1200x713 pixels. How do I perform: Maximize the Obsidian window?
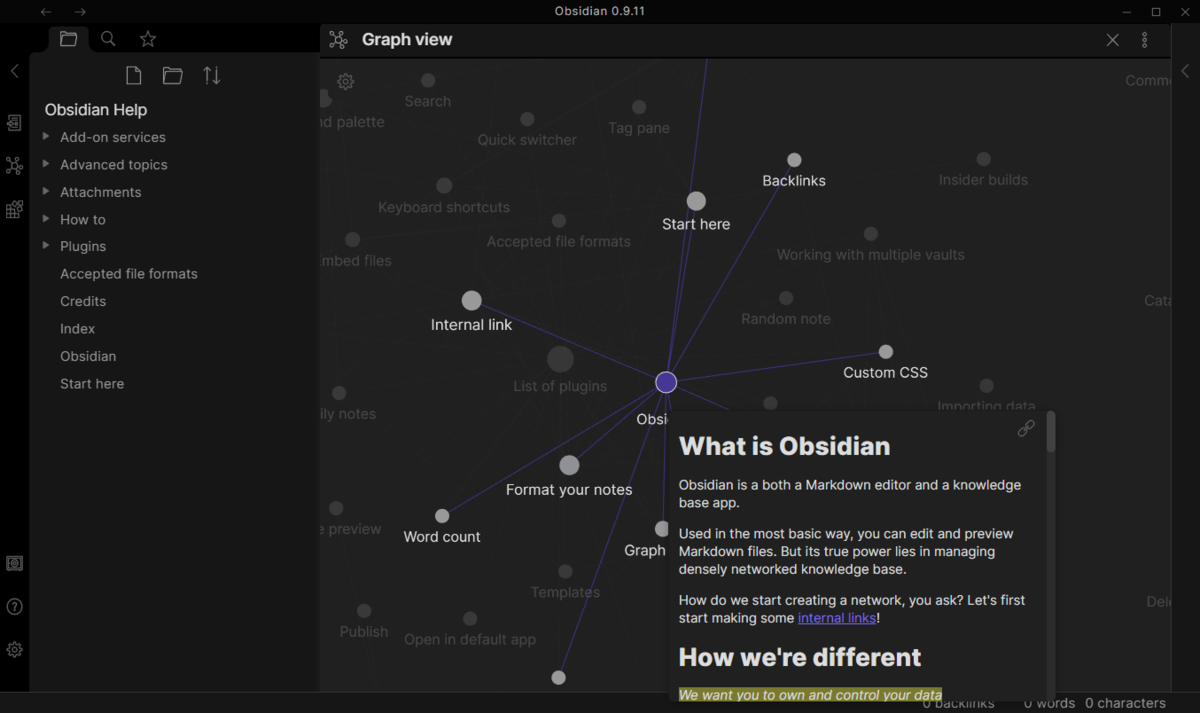tap(1156, 12)
